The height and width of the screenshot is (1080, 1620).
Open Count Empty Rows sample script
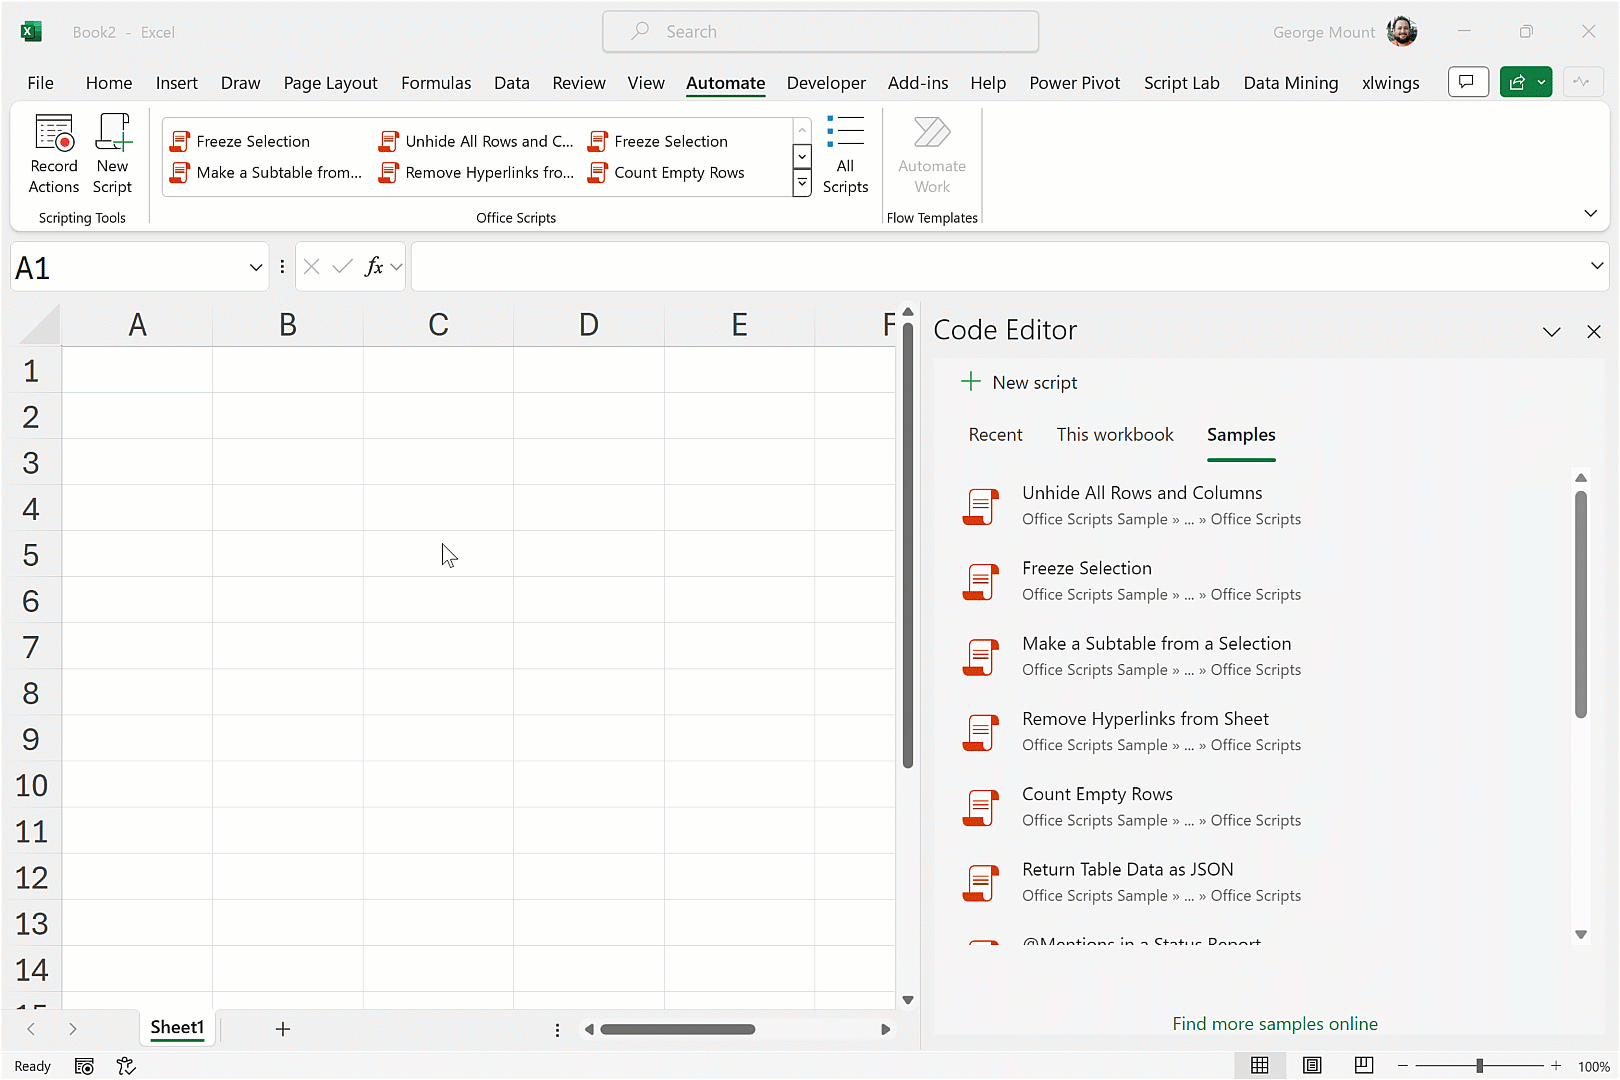click(1097, 795)
